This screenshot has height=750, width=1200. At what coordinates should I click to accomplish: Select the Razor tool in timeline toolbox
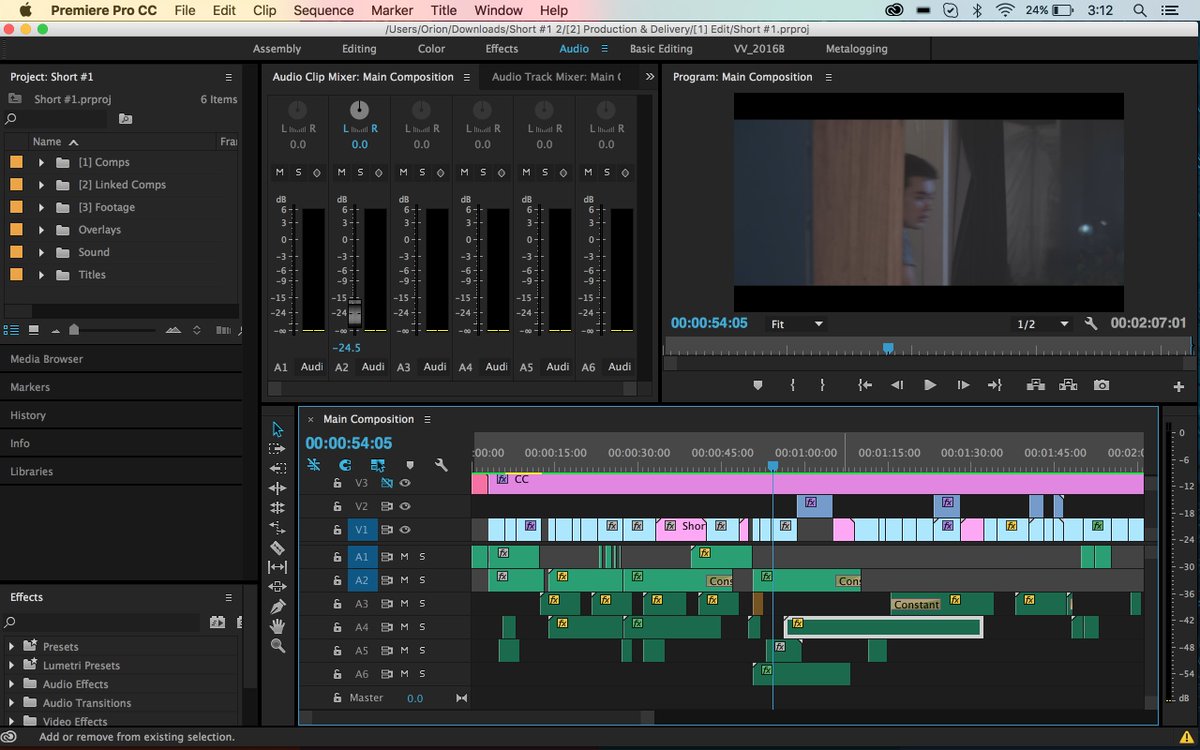[x=277, y=548]
